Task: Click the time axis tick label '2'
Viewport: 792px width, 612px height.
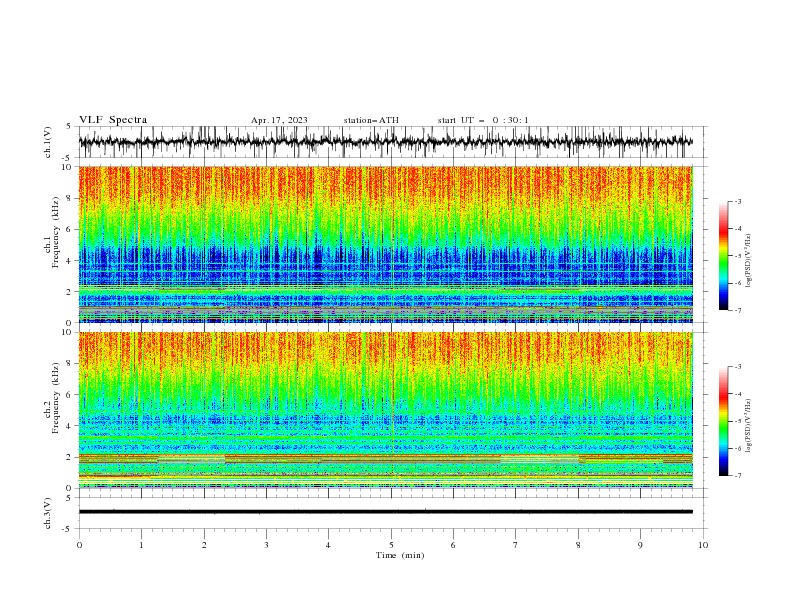Action: (x=204, y=545)
